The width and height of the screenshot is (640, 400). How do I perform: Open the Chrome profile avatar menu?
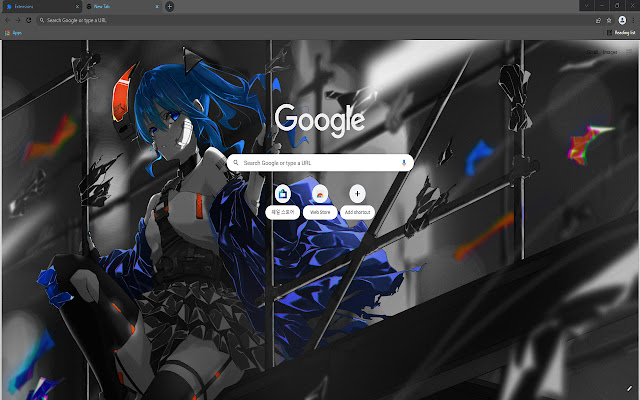[622, 20]
